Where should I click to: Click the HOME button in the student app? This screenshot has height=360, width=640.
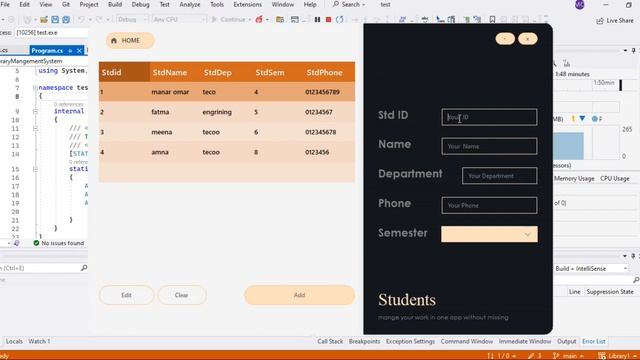click(x=130, y=40)
